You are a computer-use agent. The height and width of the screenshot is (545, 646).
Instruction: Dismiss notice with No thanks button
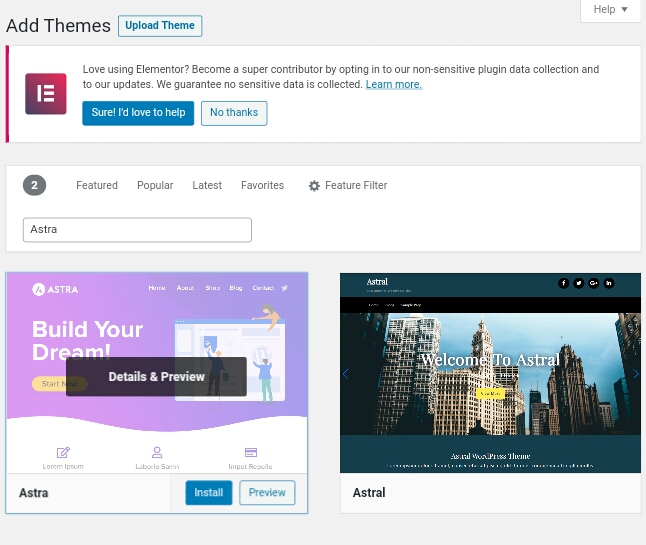pos(234,113)
